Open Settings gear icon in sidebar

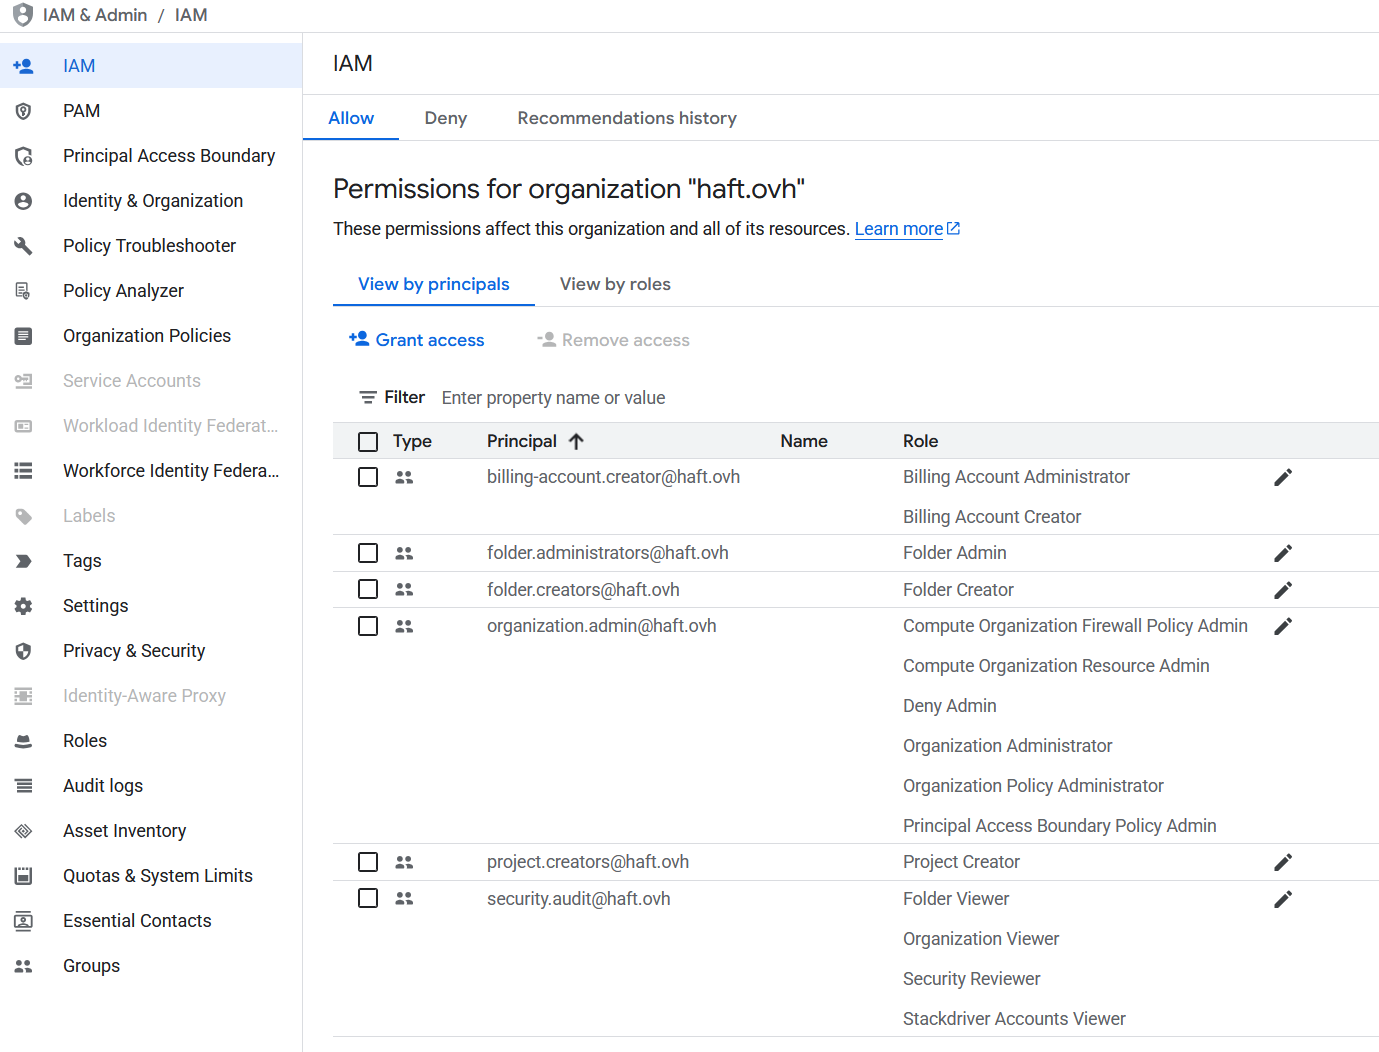(x=24, y=606)
